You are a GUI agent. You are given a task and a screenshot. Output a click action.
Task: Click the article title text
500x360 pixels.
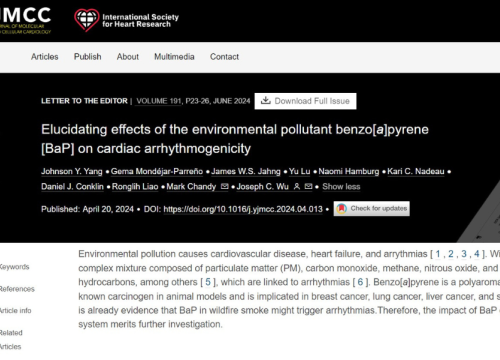pos(235,139)
